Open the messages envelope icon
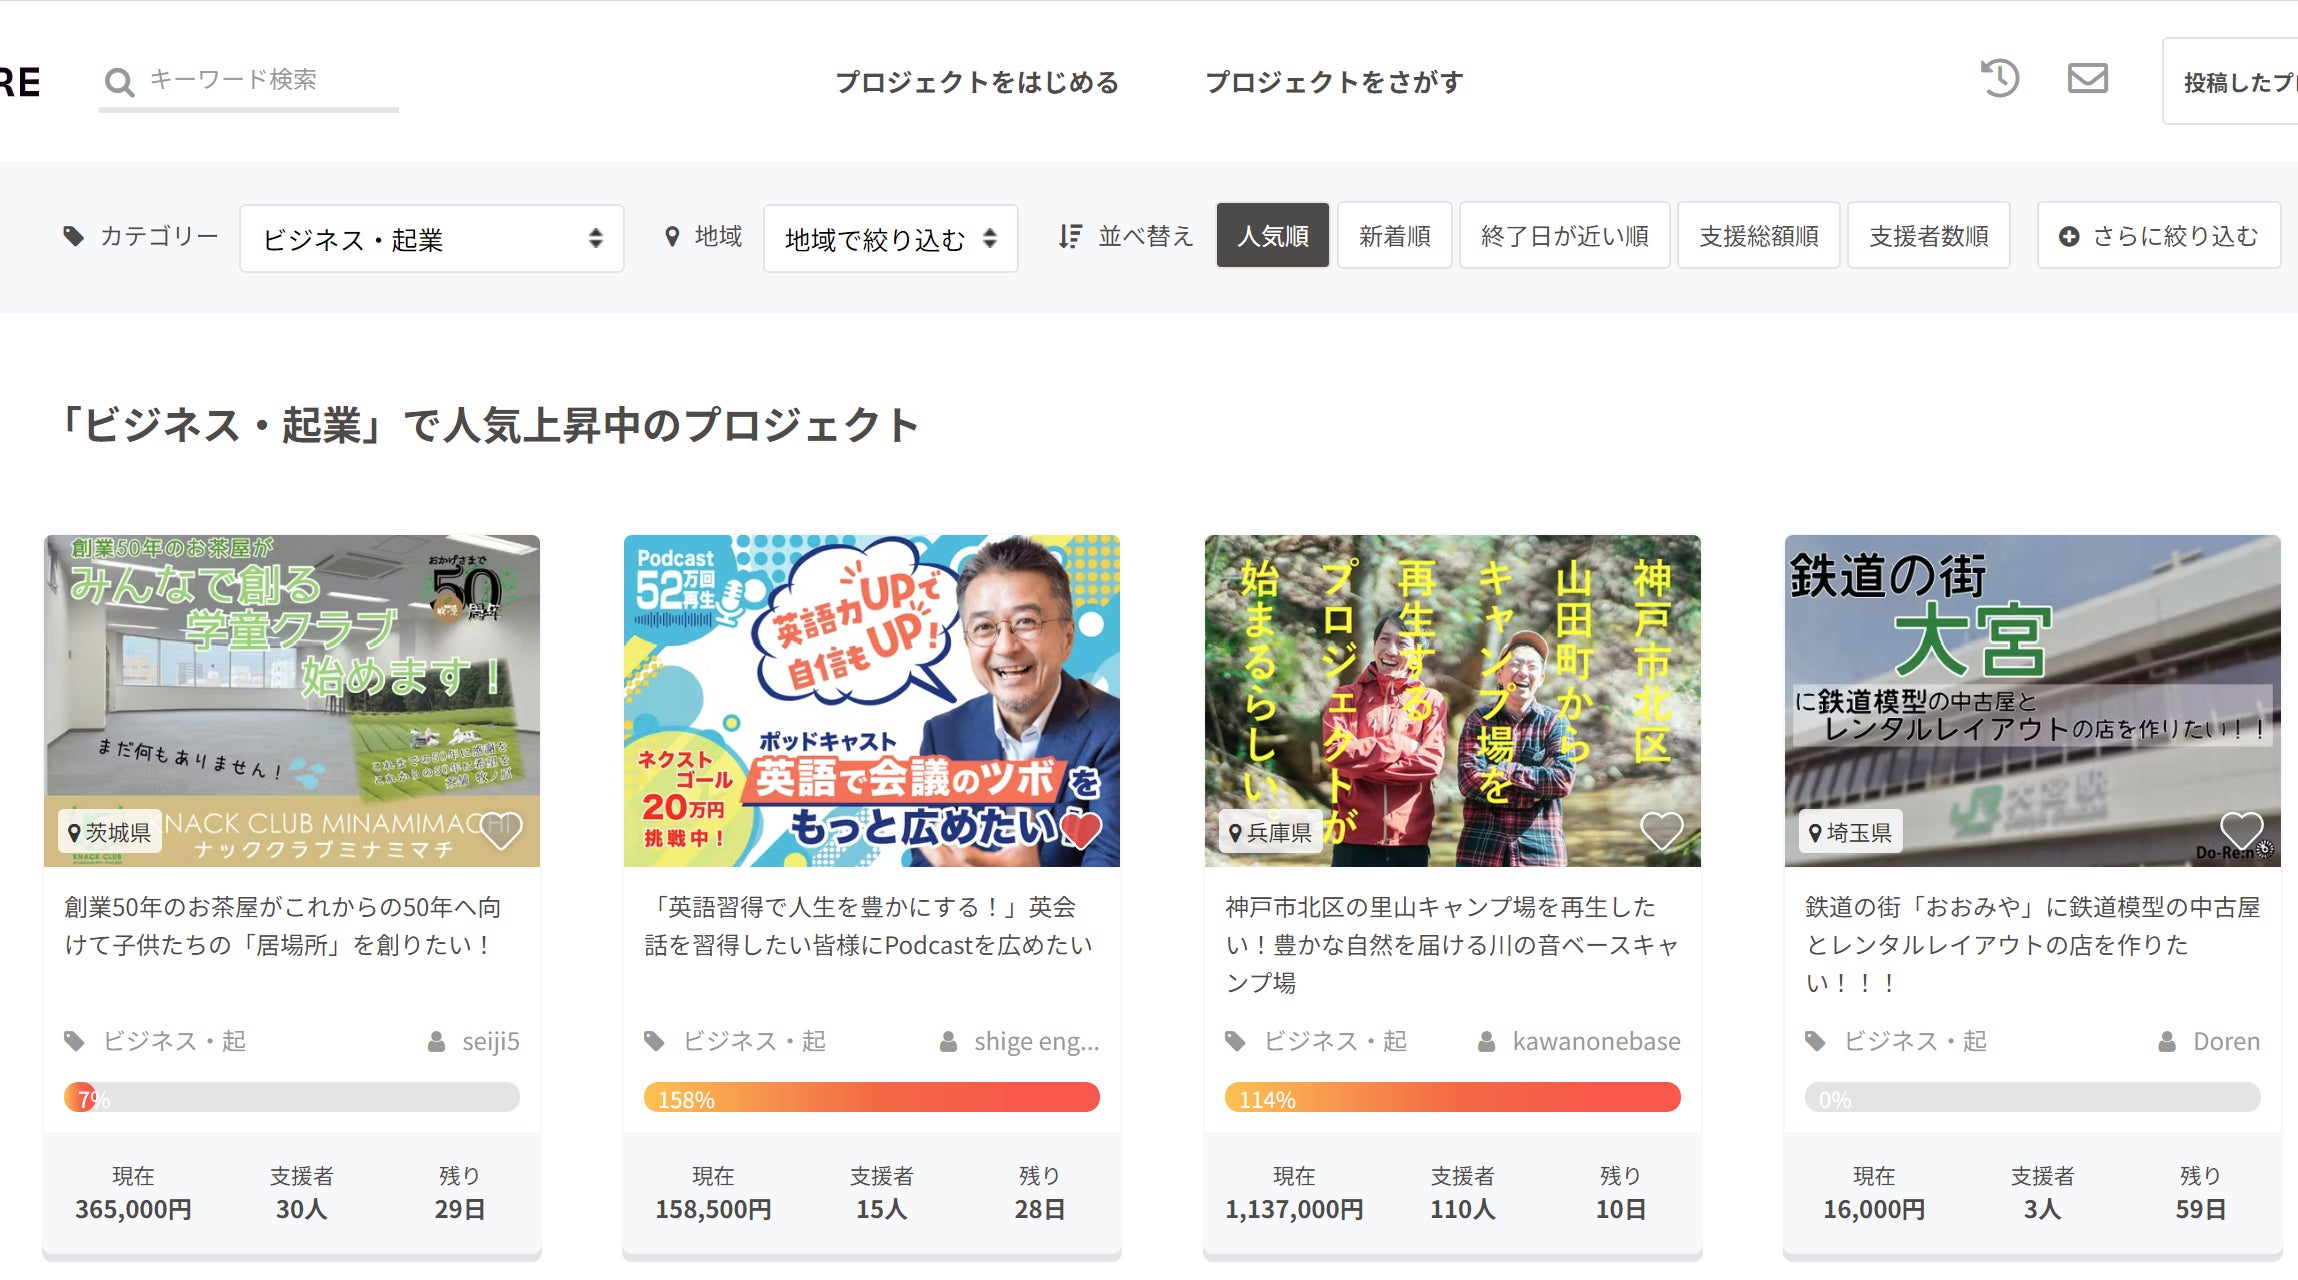Viewport: 2298px width, 1280px height. [2087, 78]
